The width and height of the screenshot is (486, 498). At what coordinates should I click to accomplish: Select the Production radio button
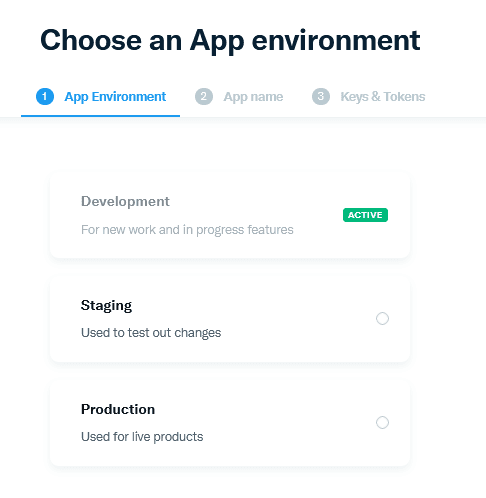coord(382,422)
